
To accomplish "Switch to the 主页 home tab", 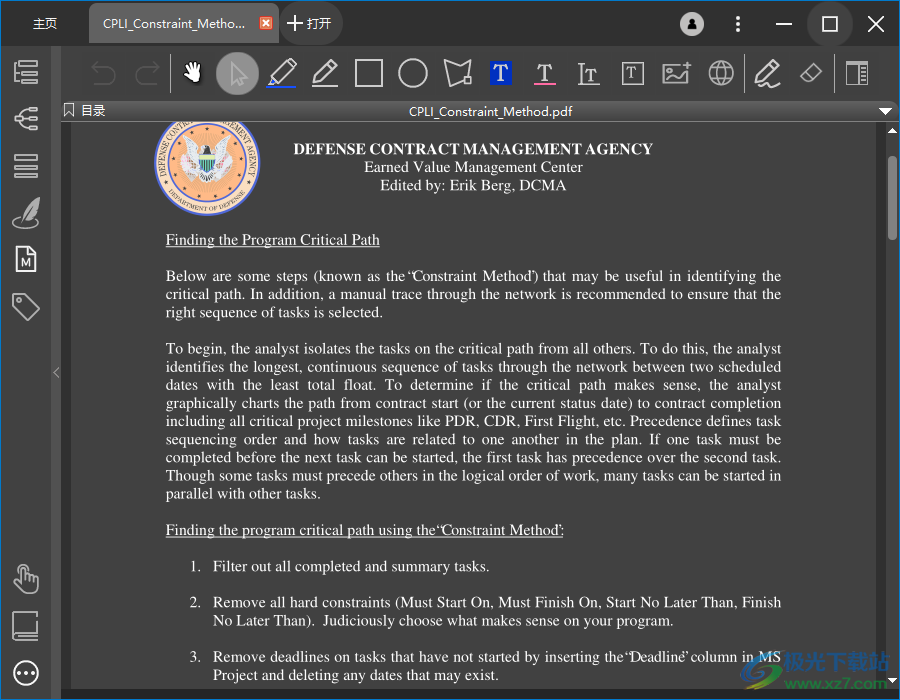I will (x=45, y=24).
